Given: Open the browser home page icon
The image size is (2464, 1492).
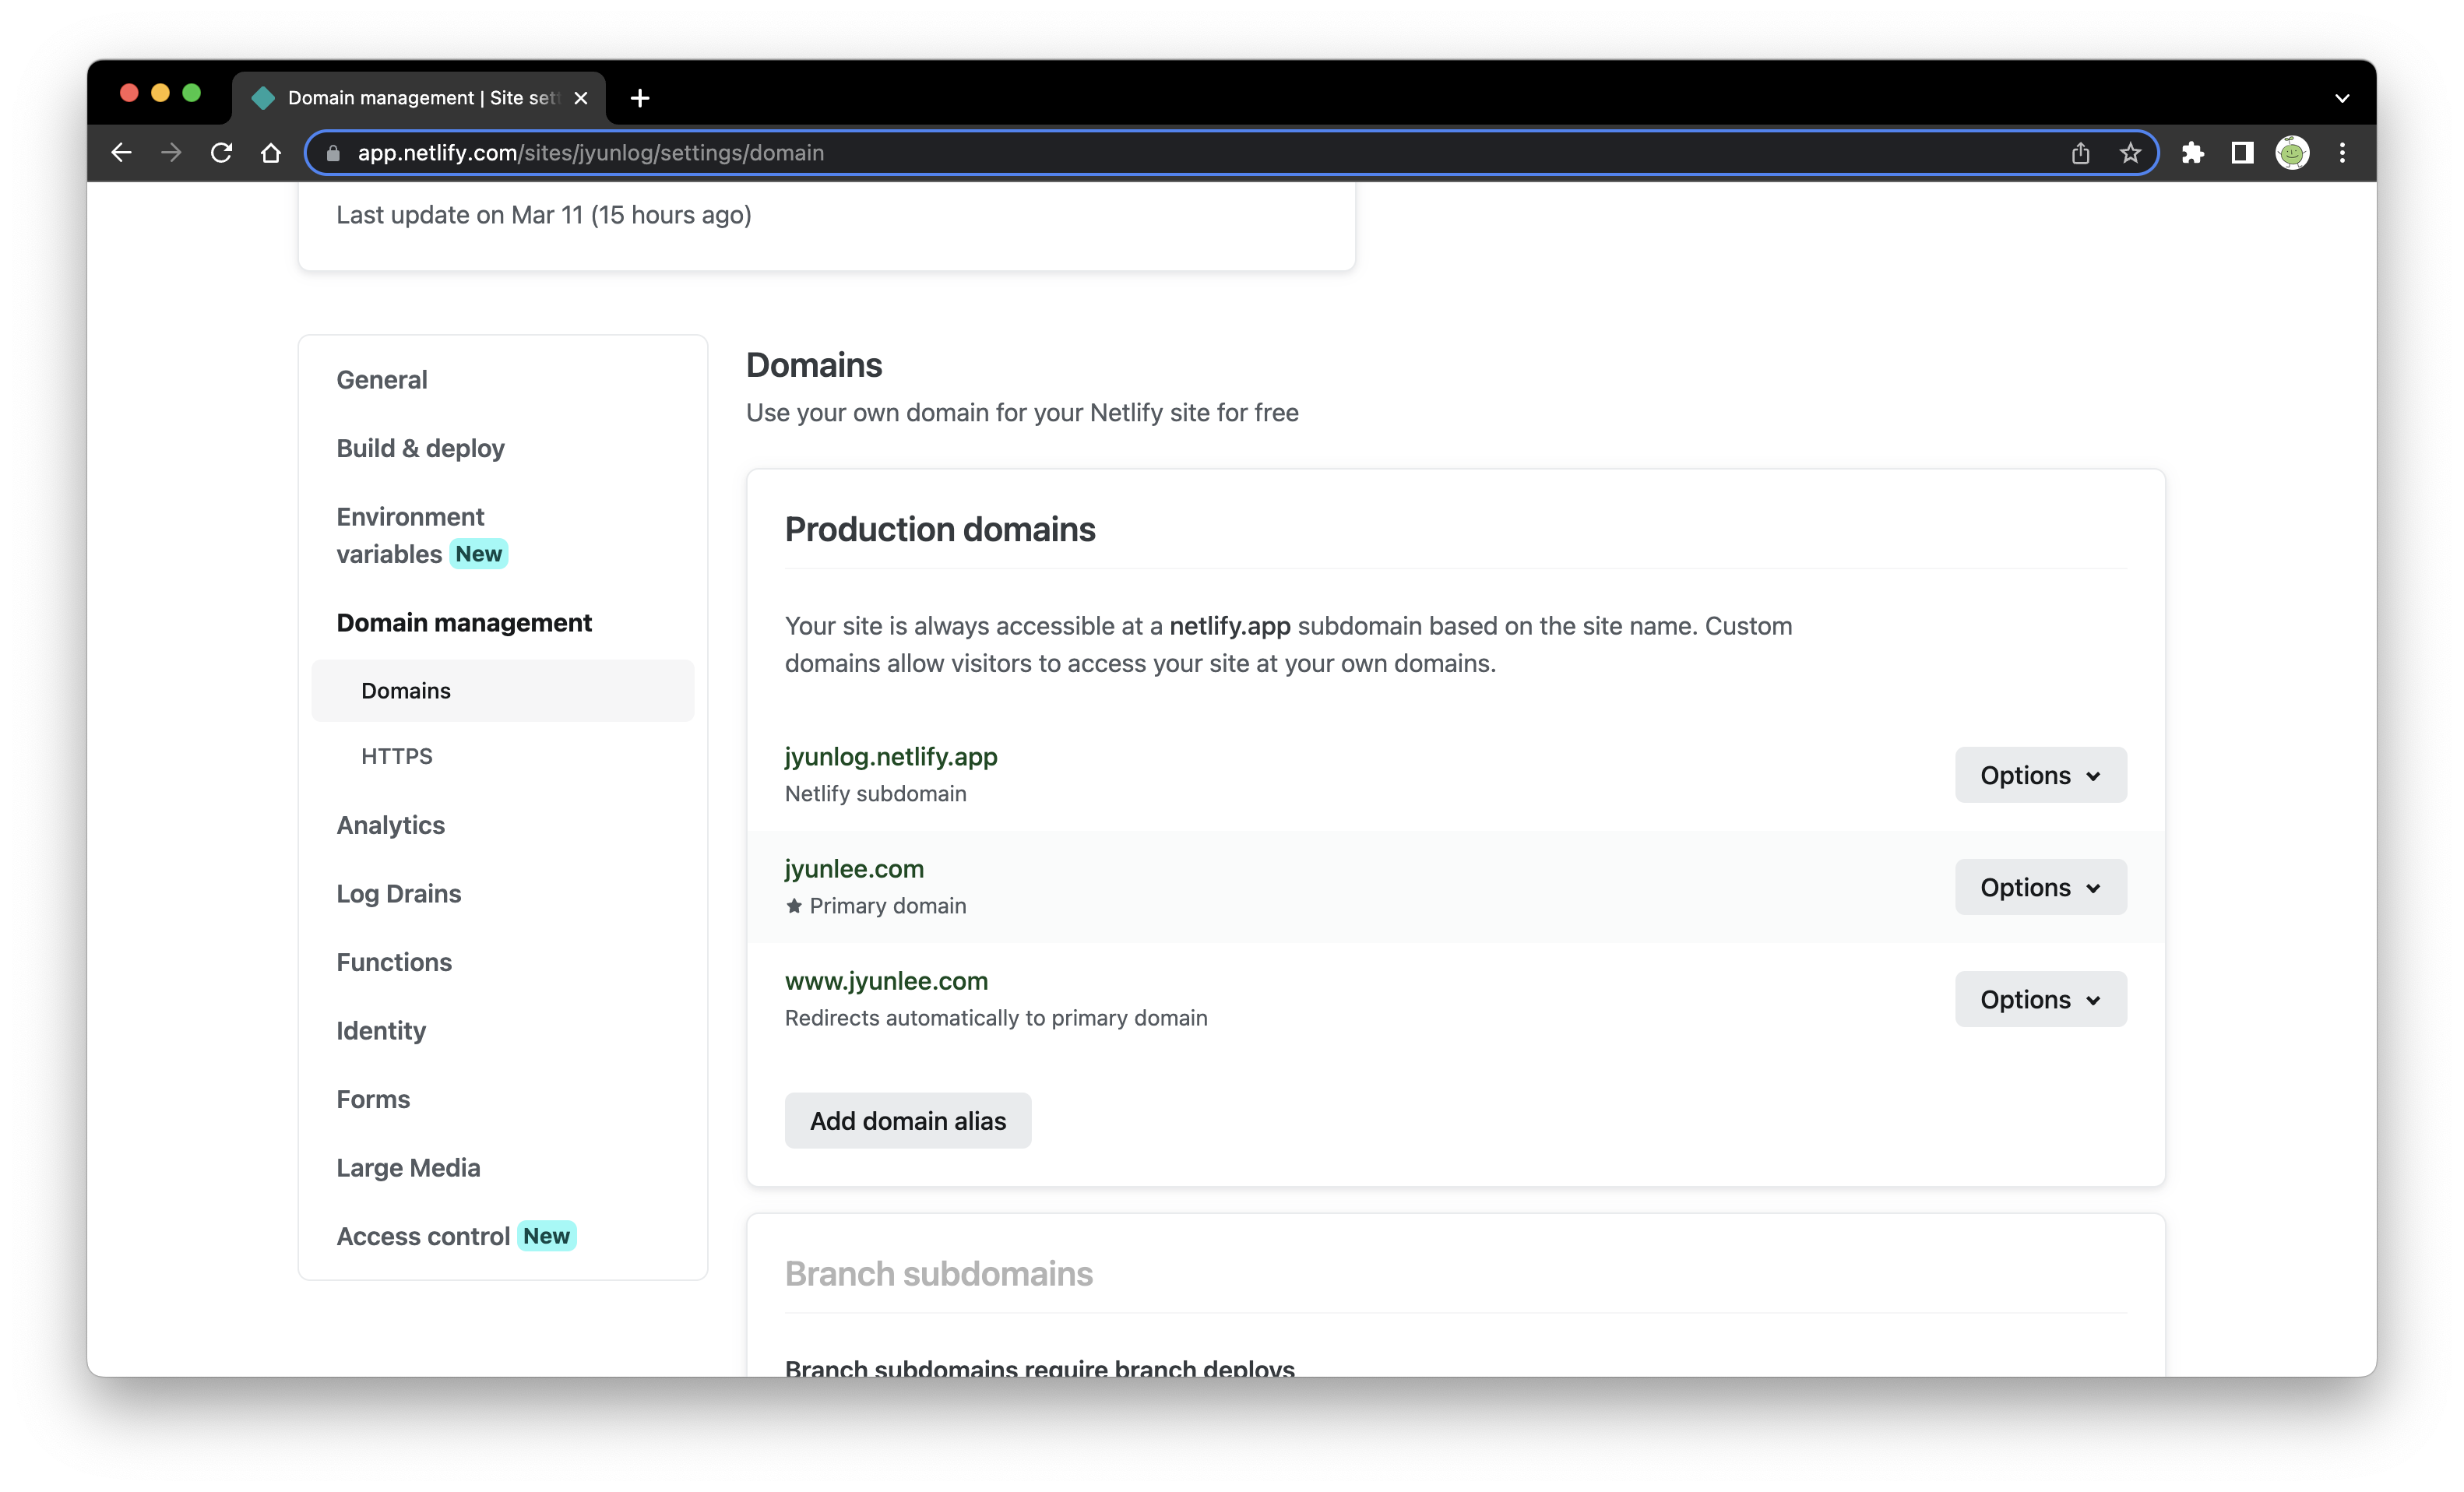Looking at the screenshot, I should pos(271,153).
